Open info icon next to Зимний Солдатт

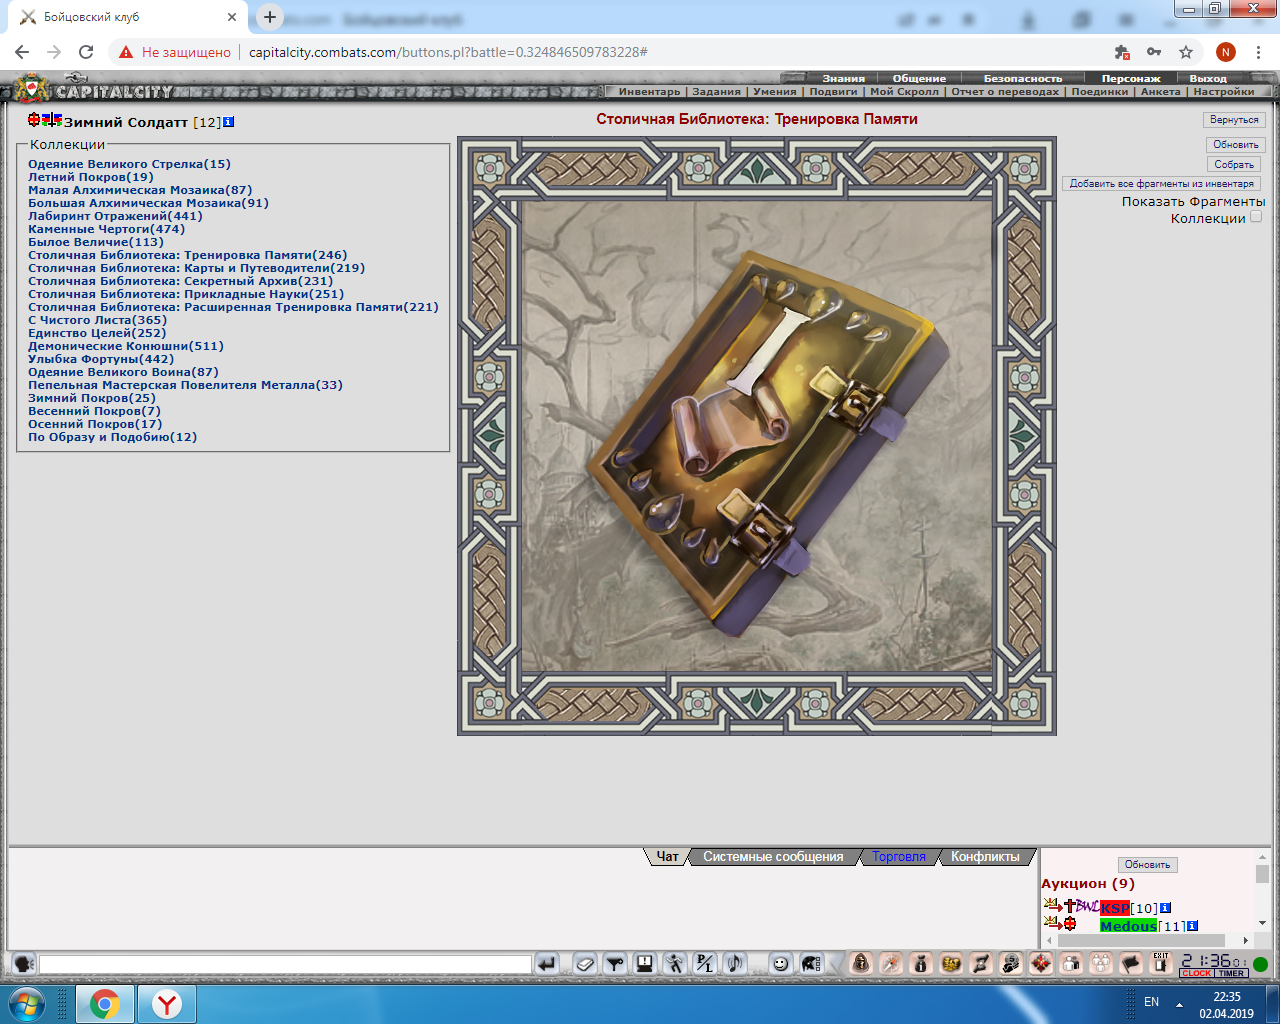pyautogui.click(x=229, y=122)
